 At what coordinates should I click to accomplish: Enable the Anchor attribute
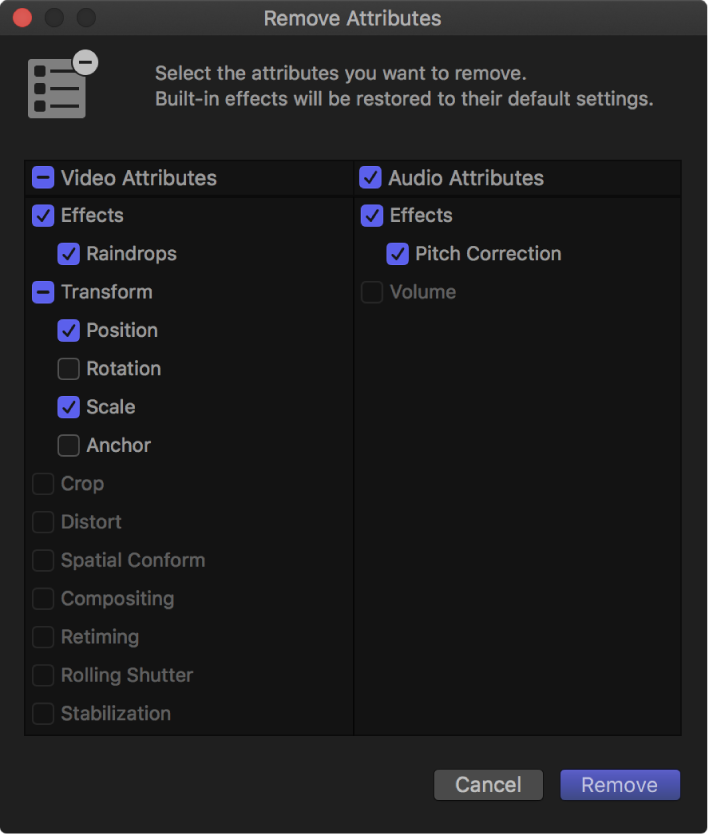point(68,445)
